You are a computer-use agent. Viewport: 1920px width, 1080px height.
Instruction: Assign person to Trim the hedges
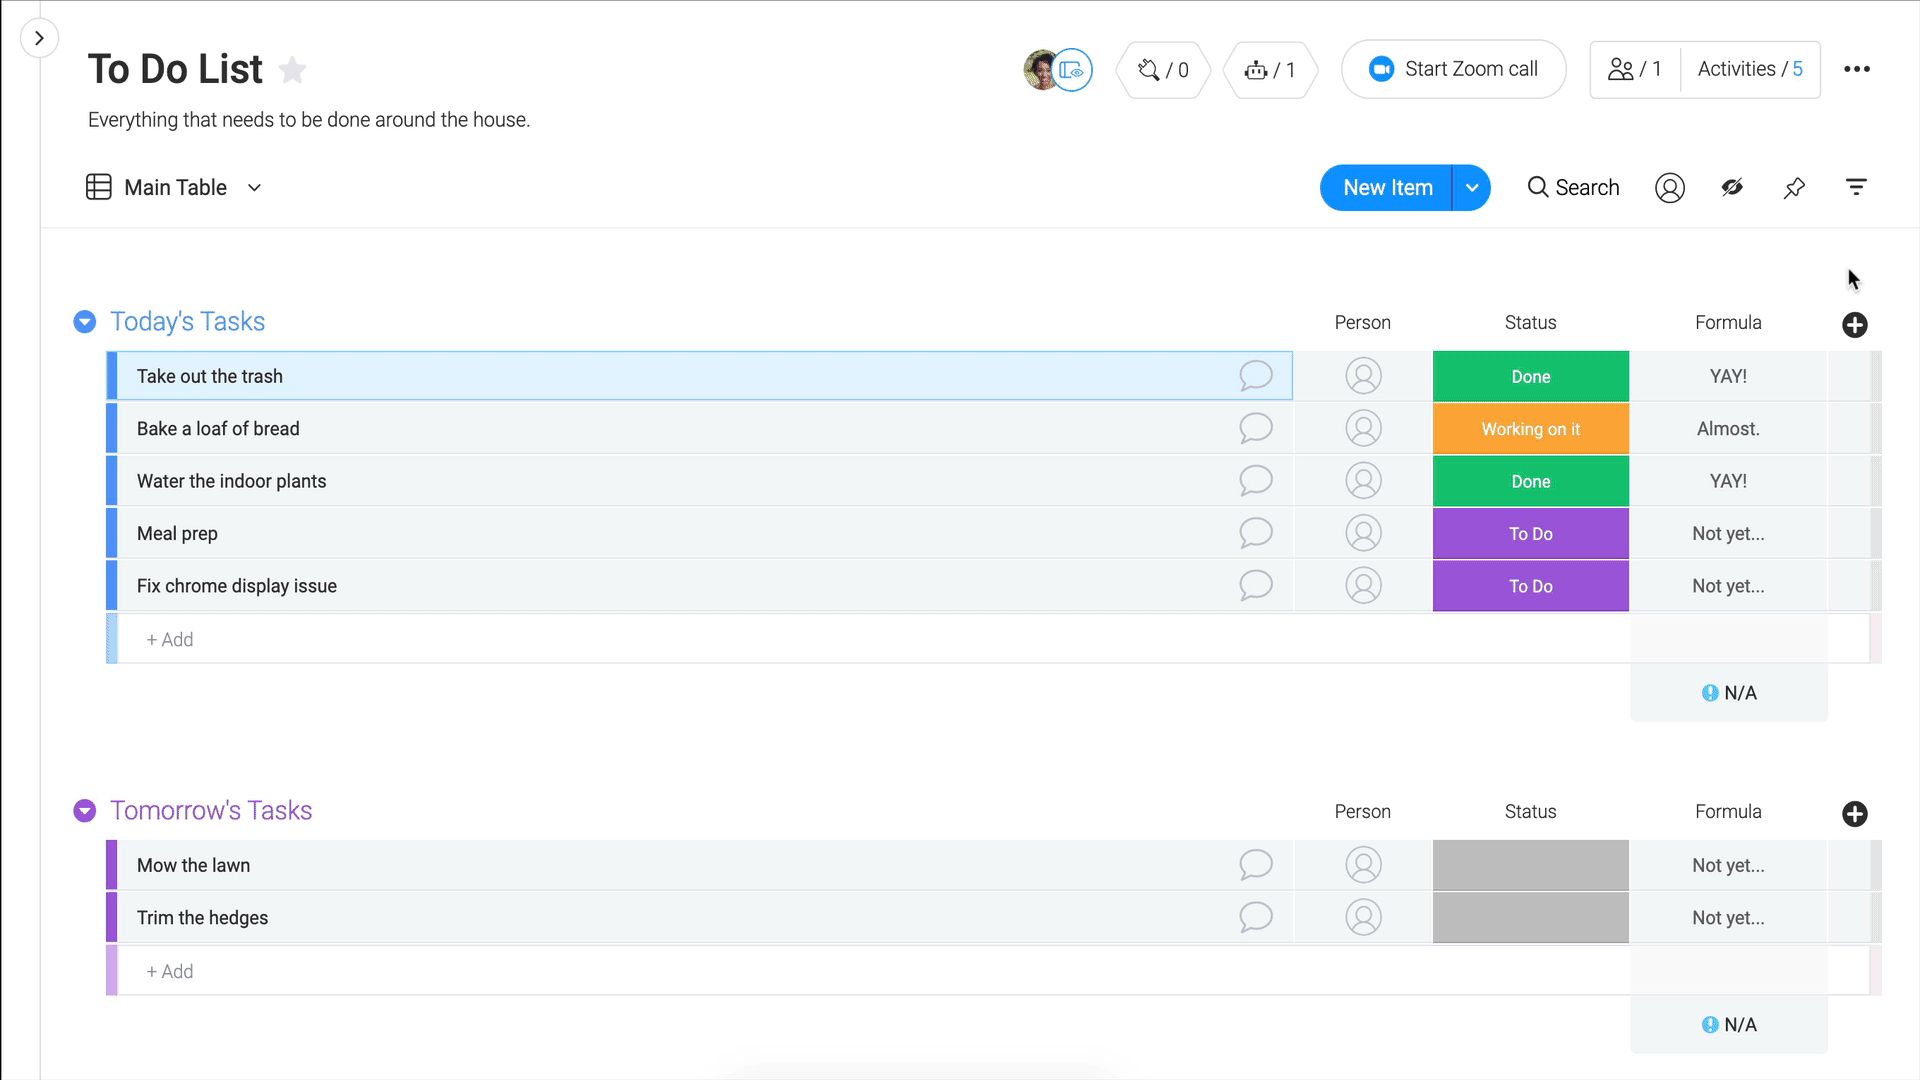tap(1363, 917)
